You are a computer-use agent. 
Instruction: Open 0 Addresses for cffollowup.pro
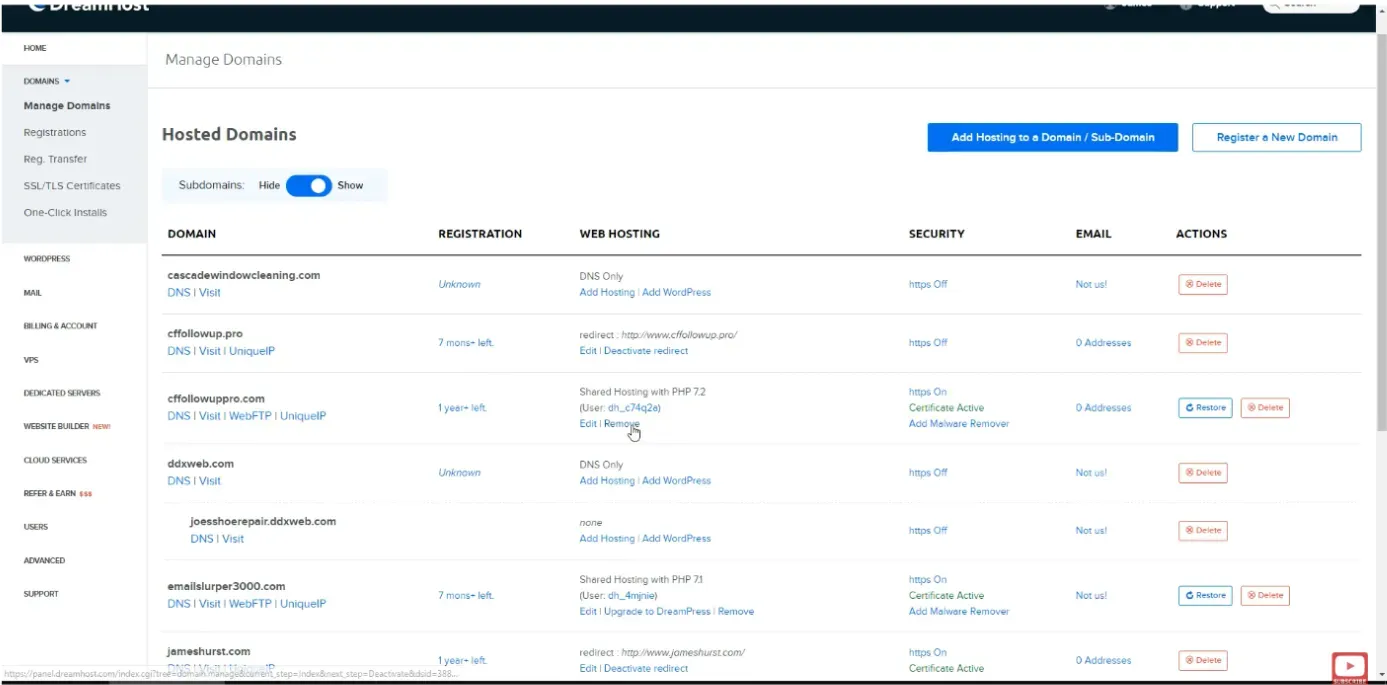pos(1104,343)
